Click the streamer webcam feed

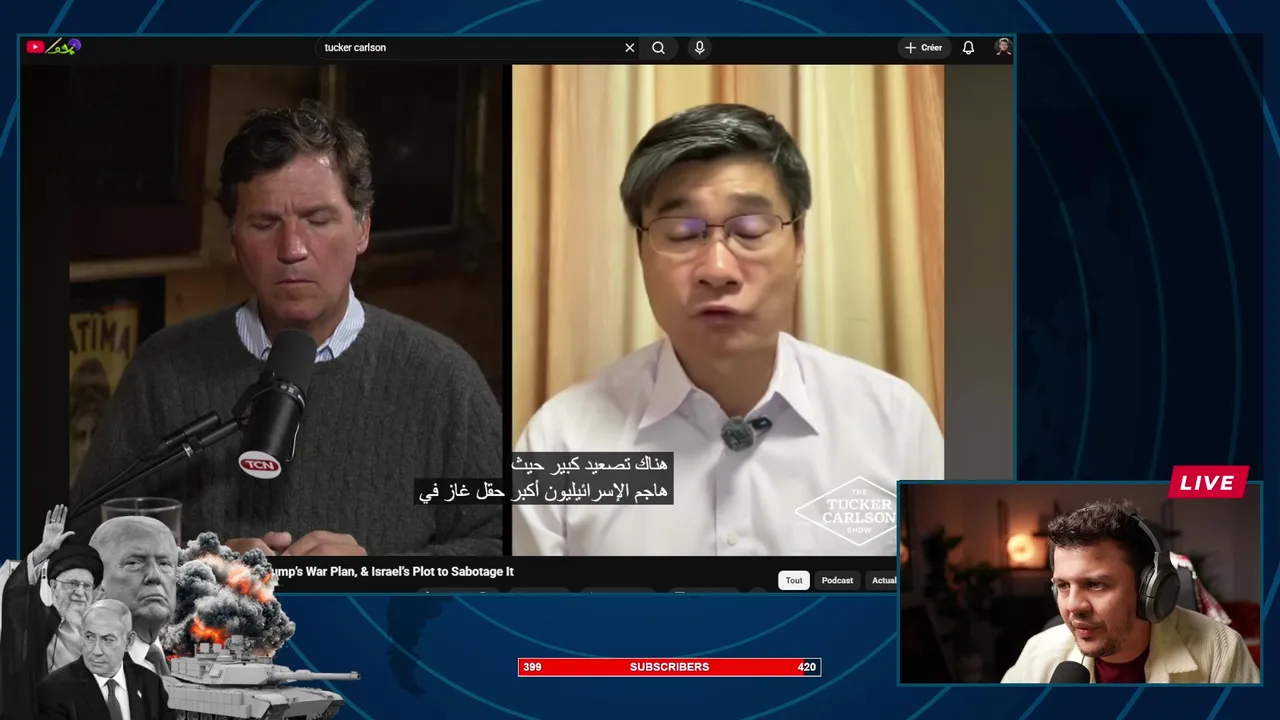(1080, 583)
